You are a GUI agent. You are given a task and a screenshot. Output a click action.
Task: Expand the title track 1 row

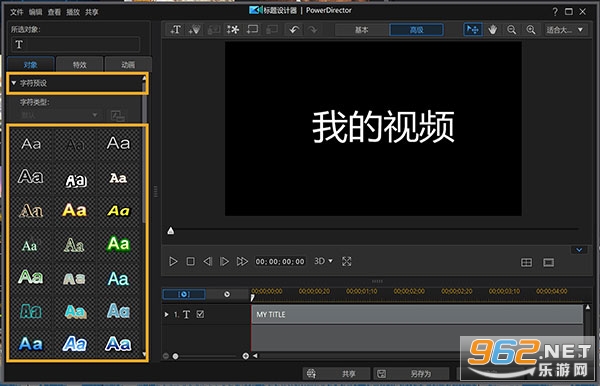click(166, 314)
